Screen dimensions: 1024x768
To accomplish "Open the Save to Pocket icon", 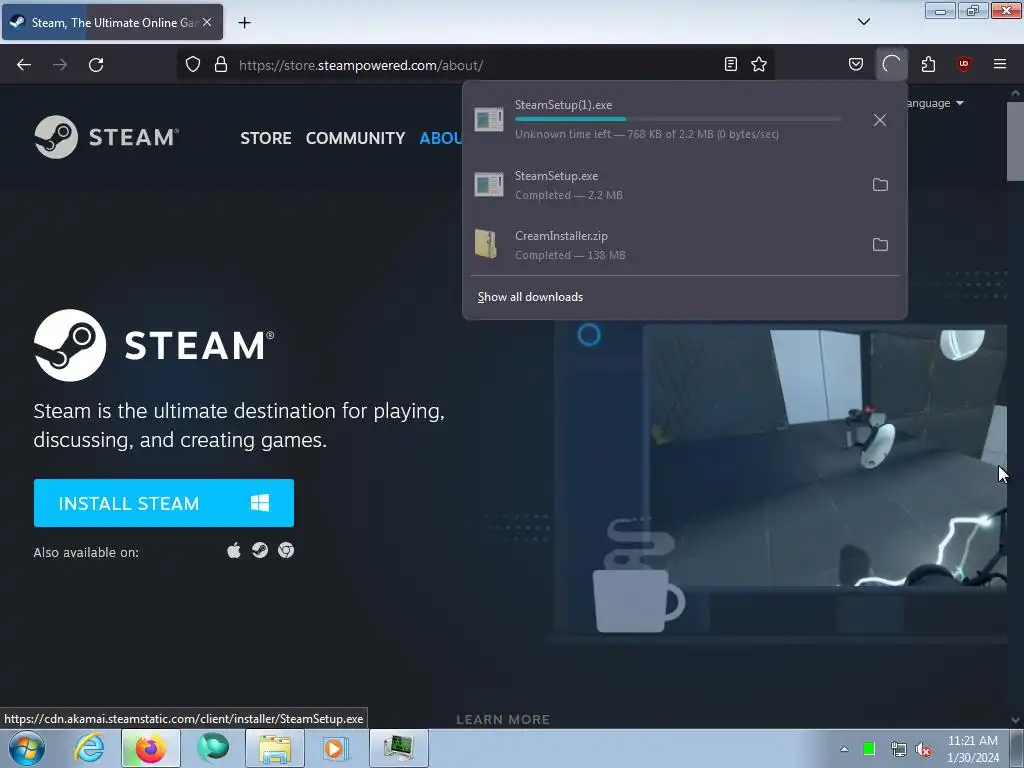I will pyautogui.click(x=856, y=64).
